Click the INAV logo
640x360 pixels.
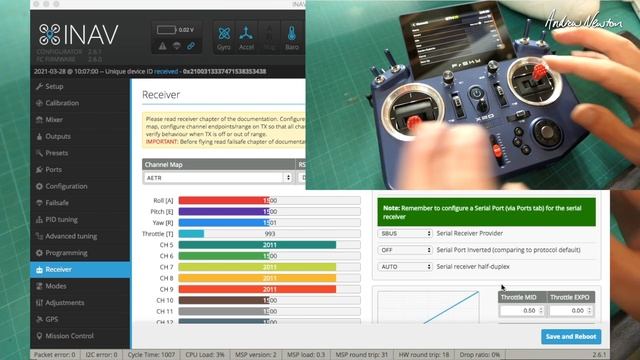click(x=78, y=34)
